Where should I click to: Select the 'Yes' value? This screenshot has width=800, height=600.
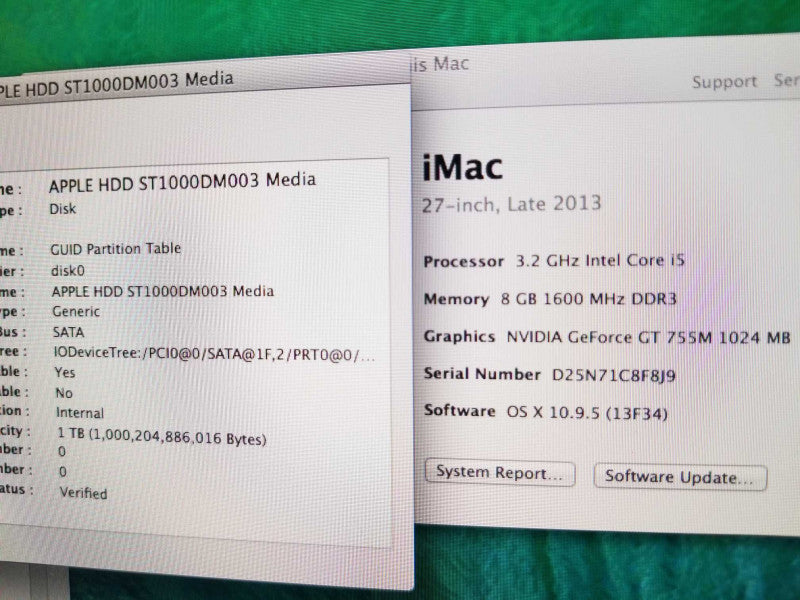65,372
